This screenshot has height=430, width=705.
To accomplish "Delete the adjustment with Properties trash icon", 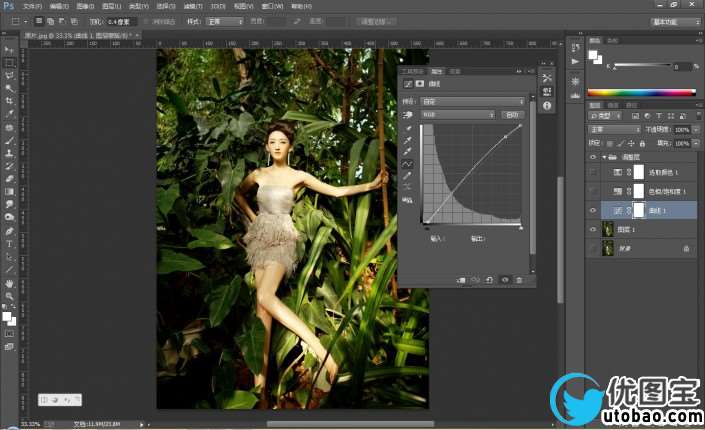I will tap(519, 280).
